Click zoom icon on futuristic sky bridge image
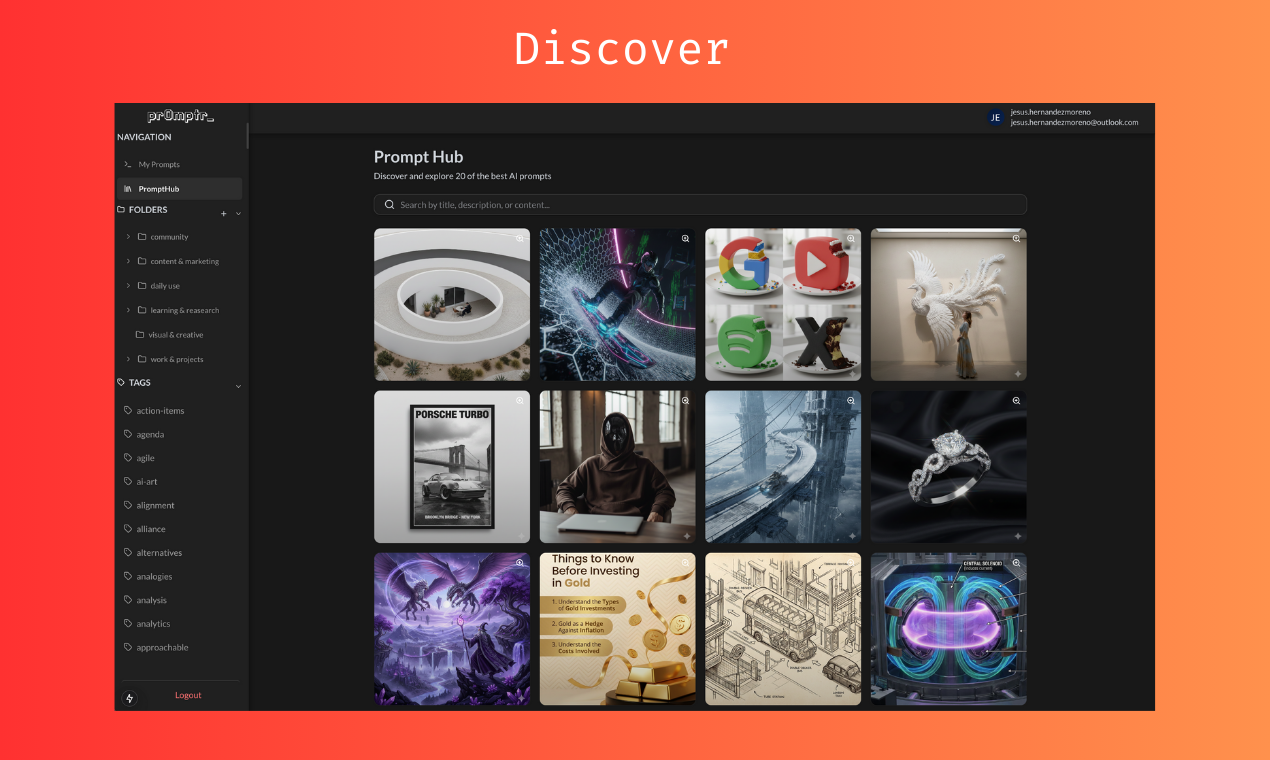This screenshot has height=760, width=1270. (x=851, y=401)
